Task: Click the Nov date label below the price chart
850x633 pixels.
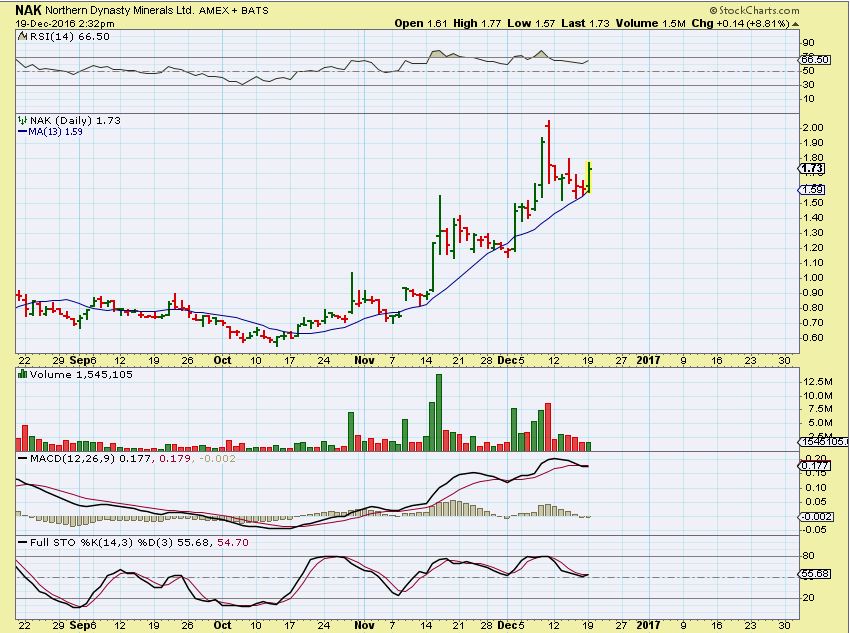Action: (x=364, y=360)
